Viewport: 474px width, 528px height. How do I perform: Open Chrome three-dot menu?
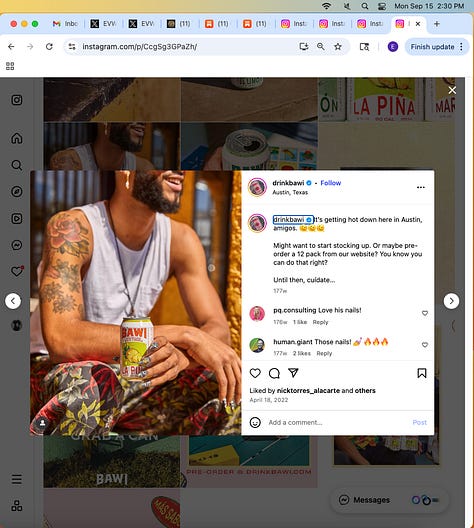tap(461, 46)
